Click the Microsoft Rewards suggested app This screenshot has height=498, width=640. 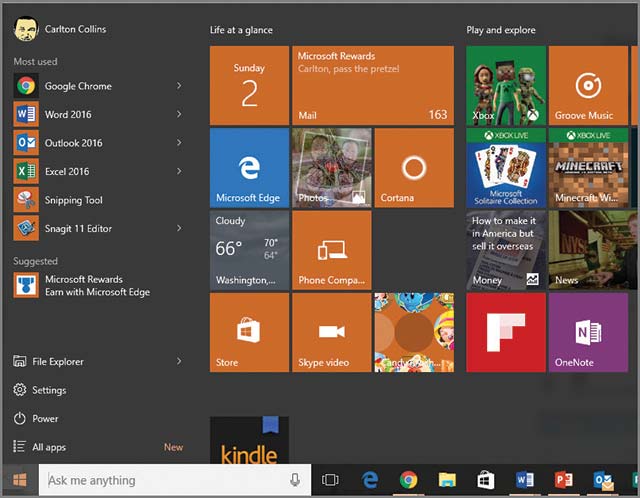(83, 285)
